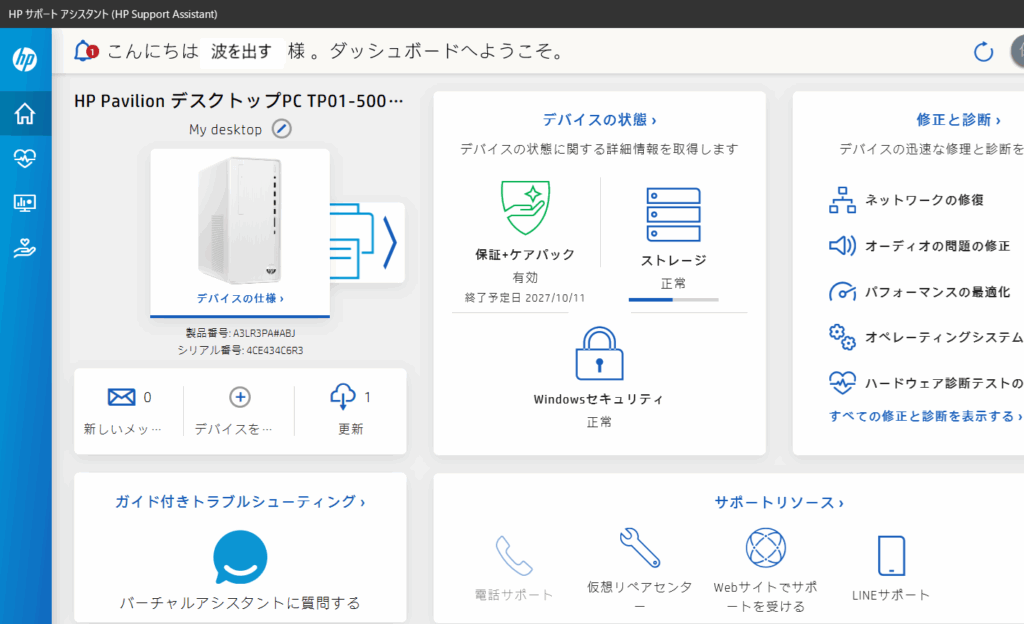
Task: Click the HP logo in the sidebar
Action: tap(25, 59)
